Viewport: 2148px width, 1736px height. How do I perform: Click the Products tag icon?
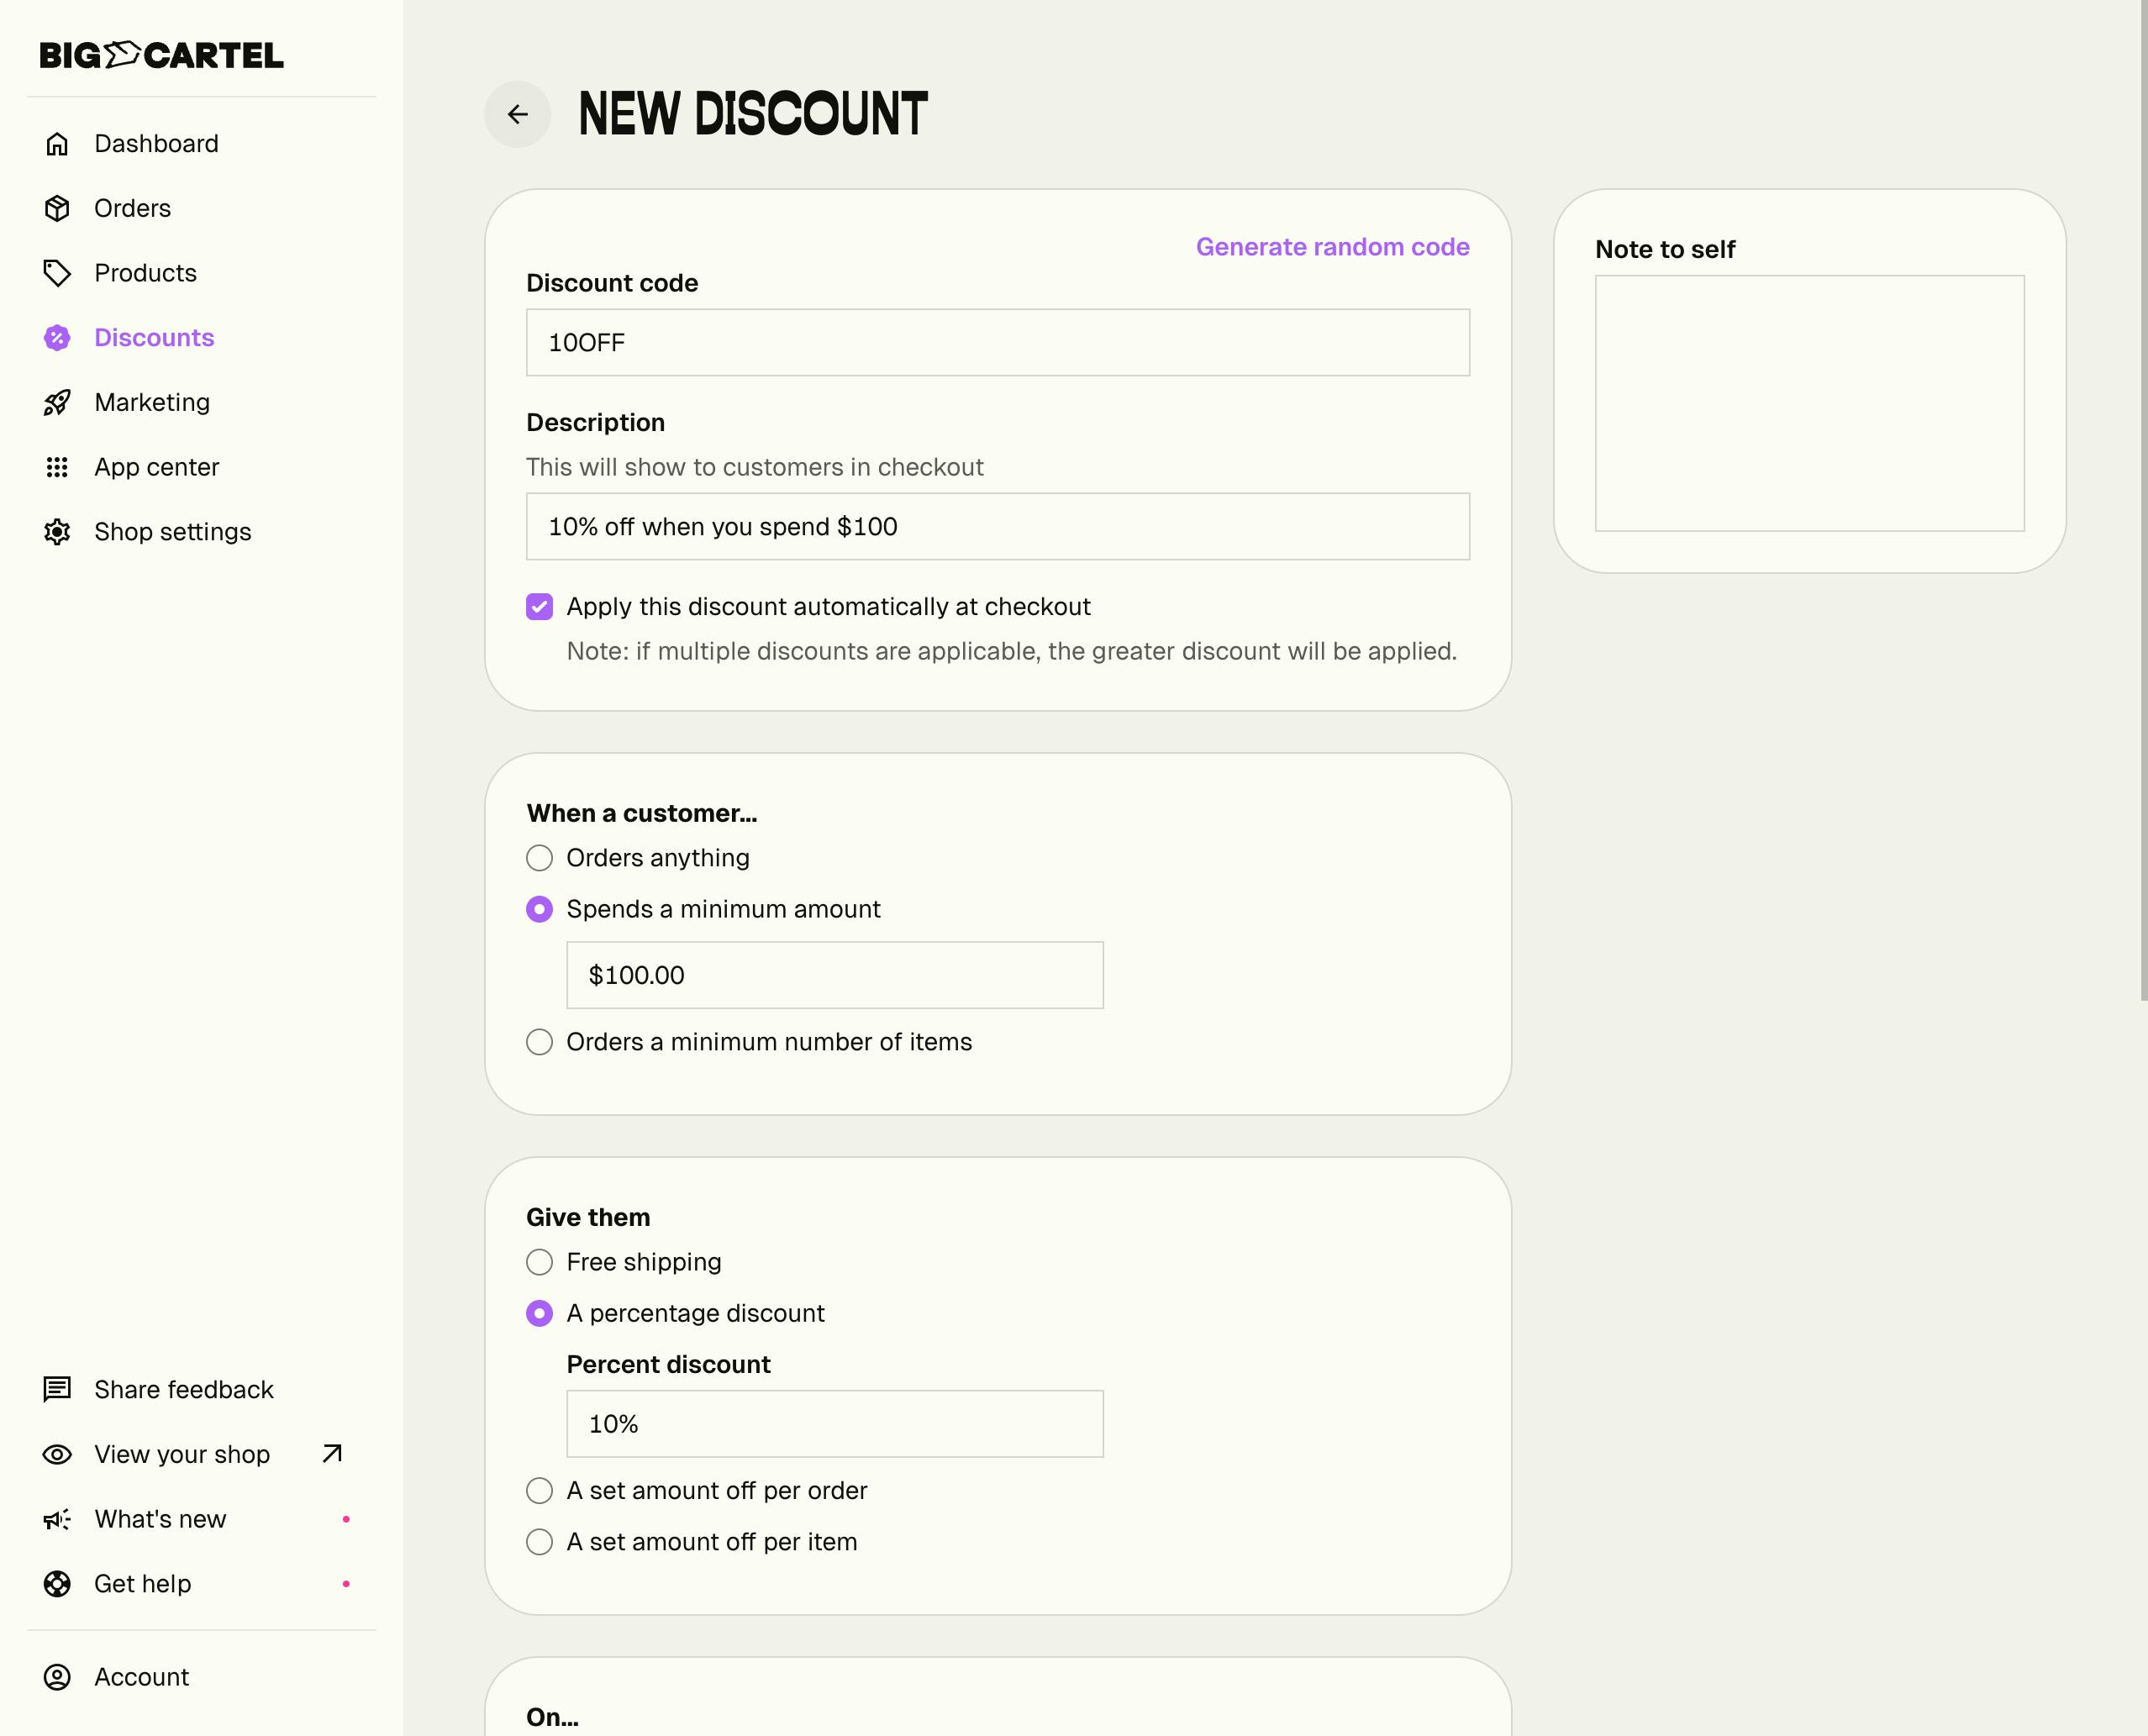coord(57,273)
